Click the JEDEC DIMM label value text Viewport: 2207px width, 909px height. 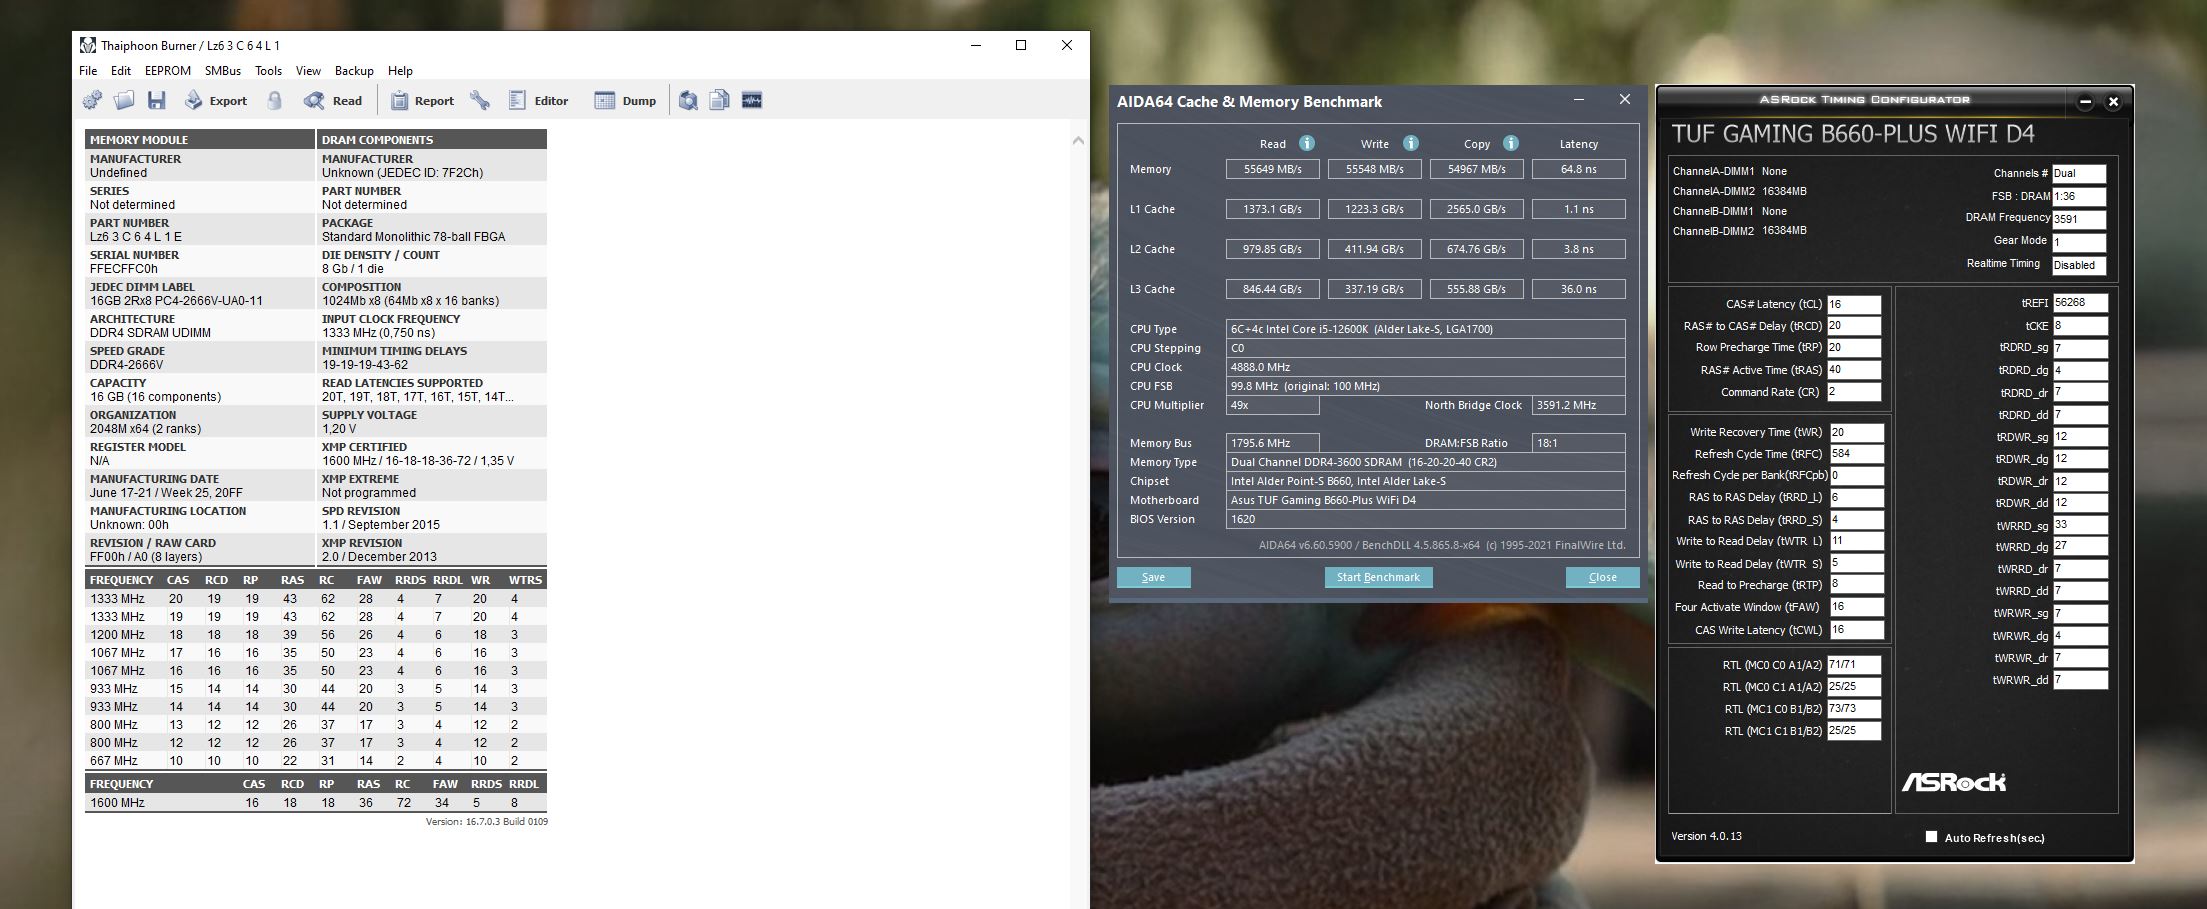pyautogui.click(x=176, y=301)
